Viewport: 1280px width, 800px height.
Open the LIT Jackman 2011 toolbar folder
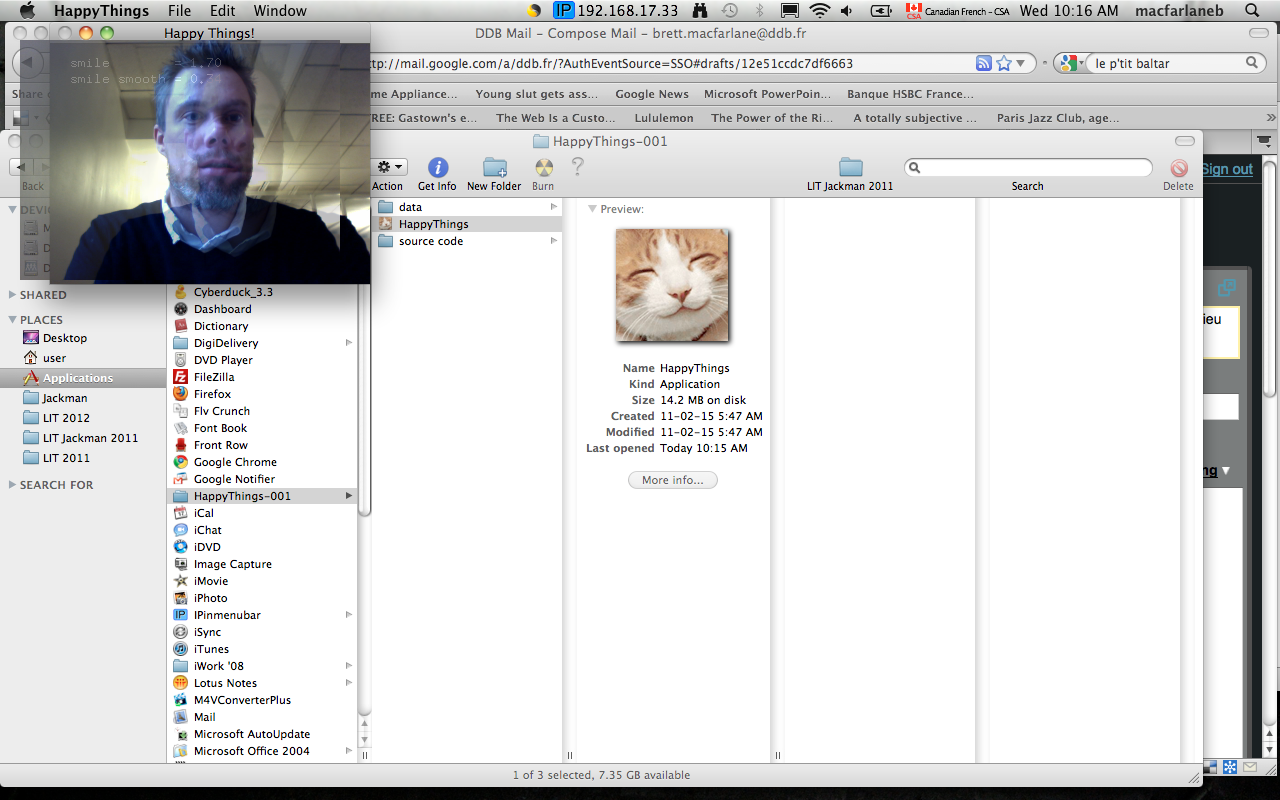(850, 167)
